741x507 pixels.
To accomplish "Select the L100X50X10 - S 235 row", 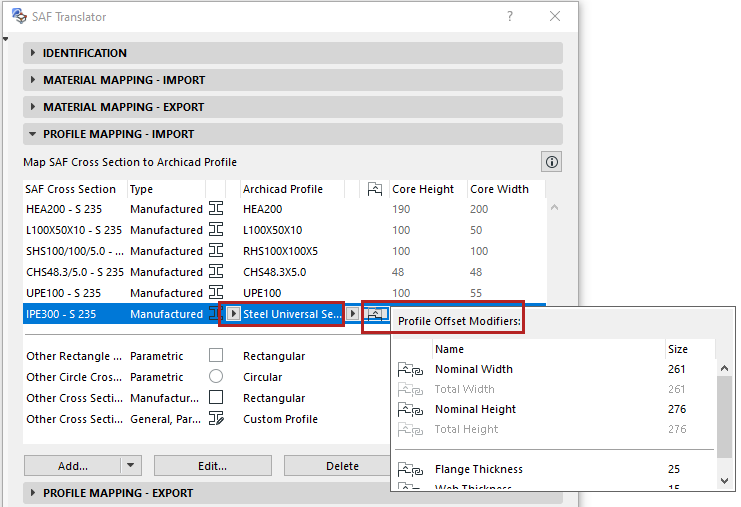I will [x=284, y=230].
